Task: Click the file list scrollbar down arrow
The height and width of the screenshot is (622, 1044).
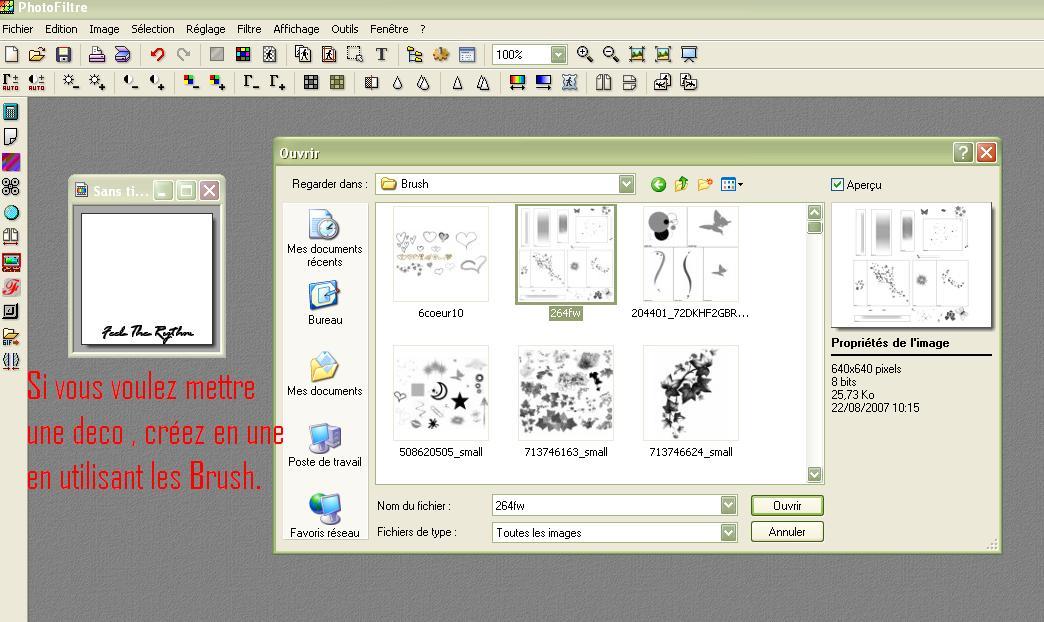Action: pyautogui.click(x=814, y=474)
